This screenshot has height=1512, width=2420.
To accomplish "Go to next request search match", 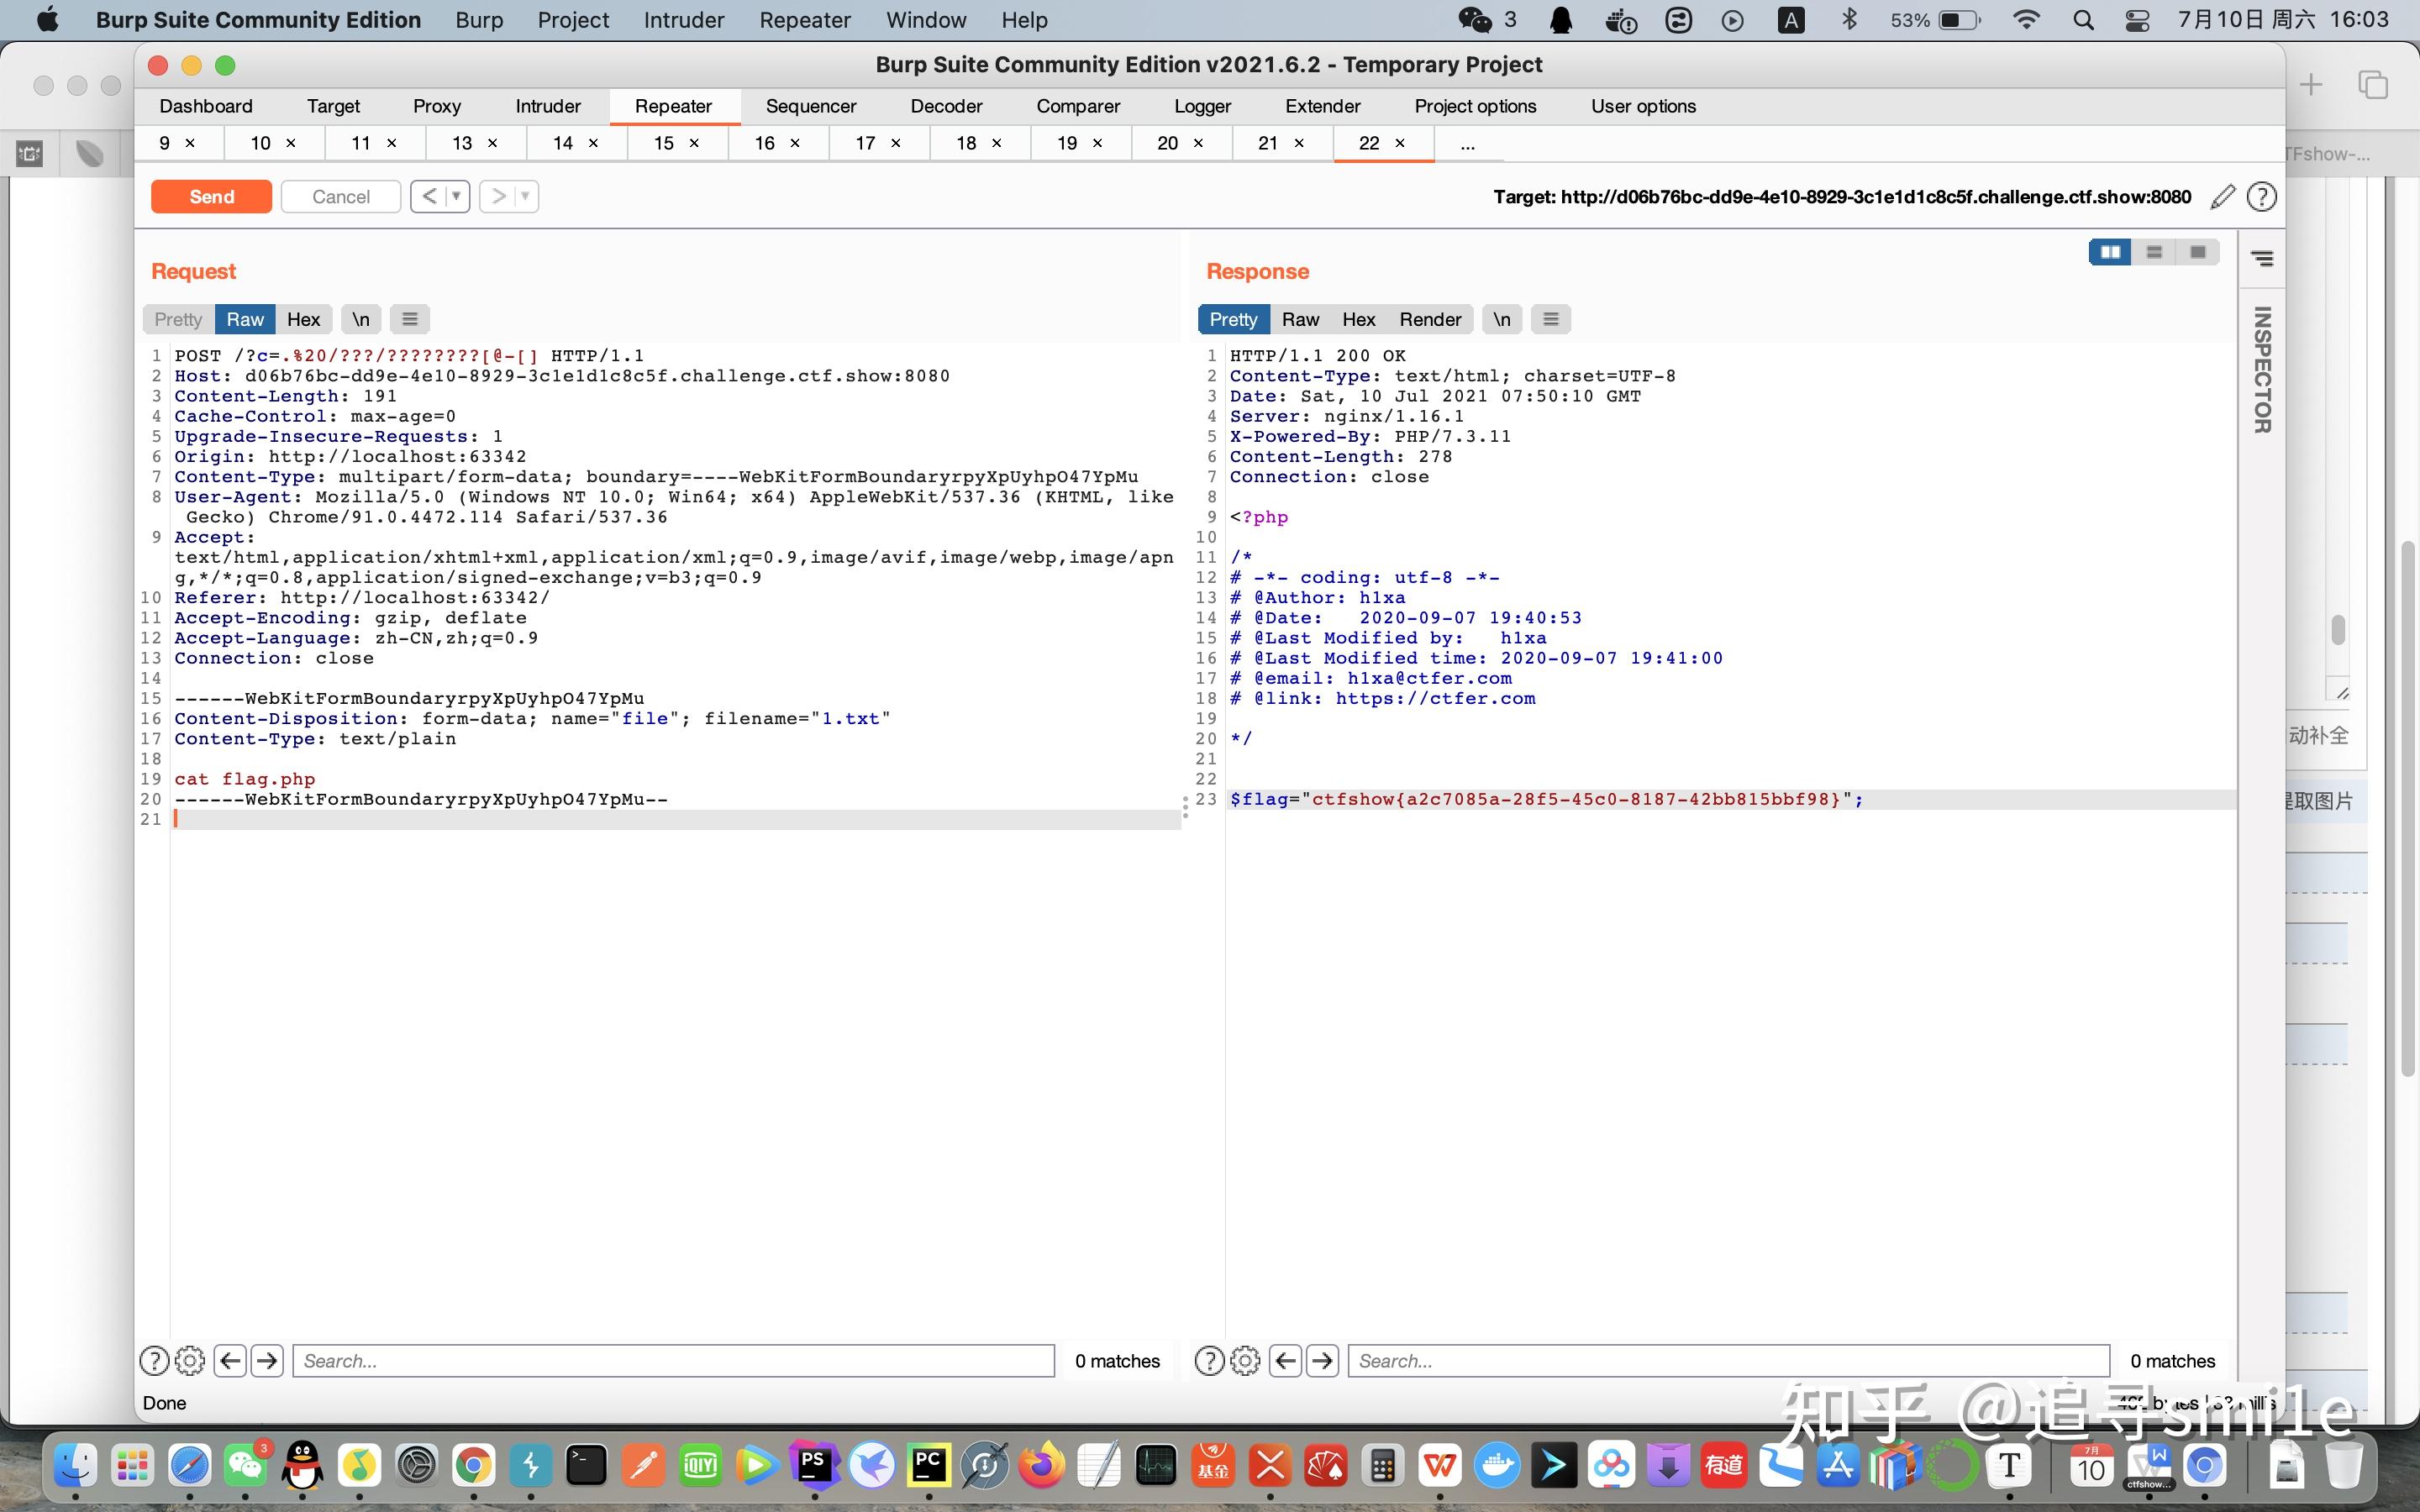I will click(267, 1360).
